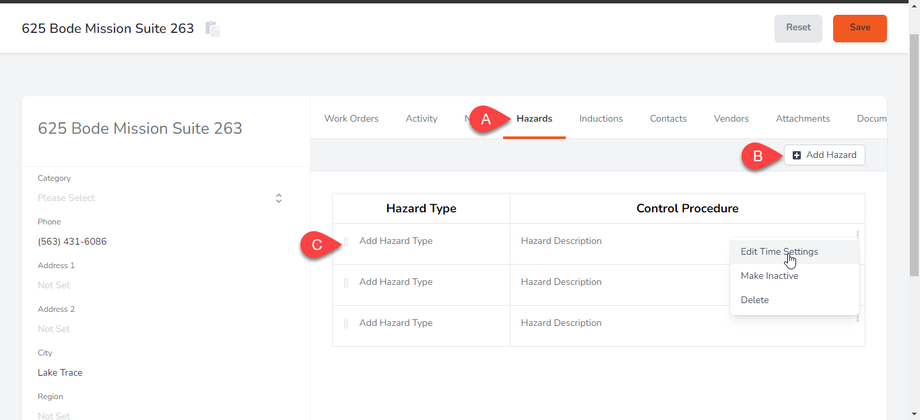Screen dimensions: 920x420
Task: Focus the first Add Hazard Type field
Action: pyautogui.click(x=396, y=241)
